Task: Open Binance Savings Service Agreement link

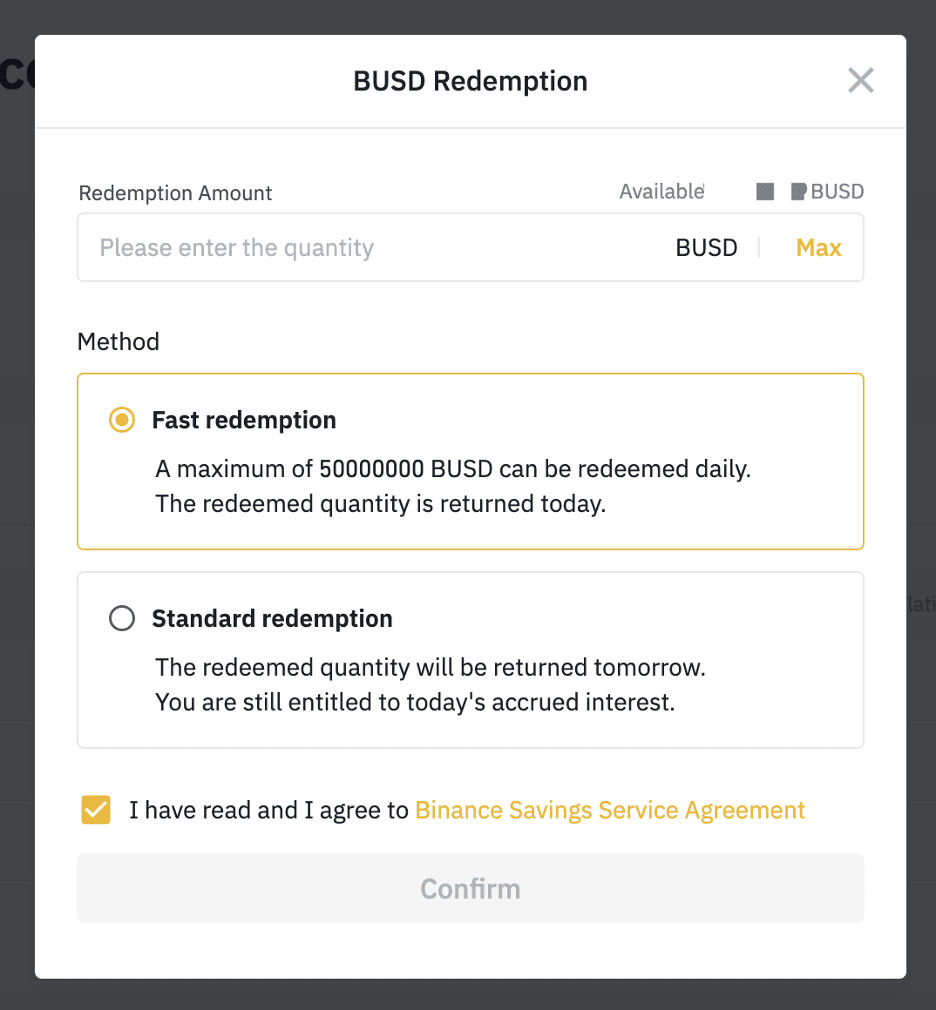Action: [610, 810]
